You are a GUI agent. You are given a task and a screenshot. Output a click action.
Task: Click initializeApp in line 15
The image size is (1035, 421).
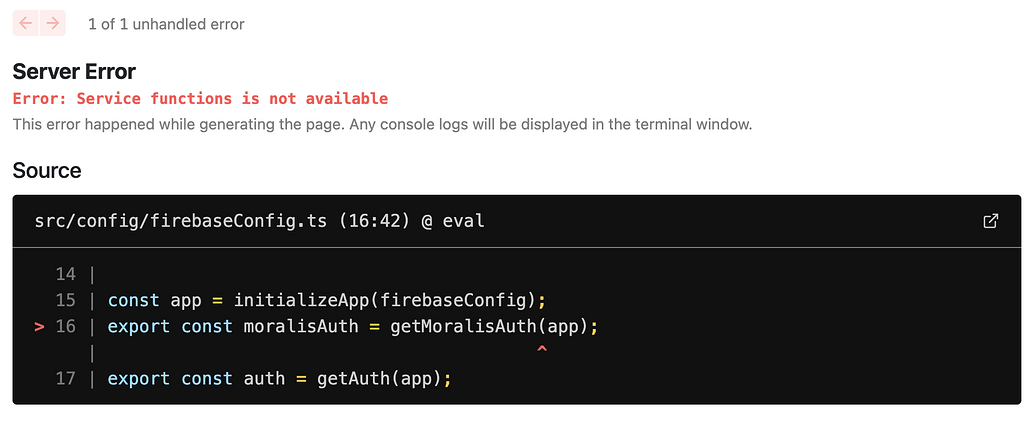coord(302,300)
